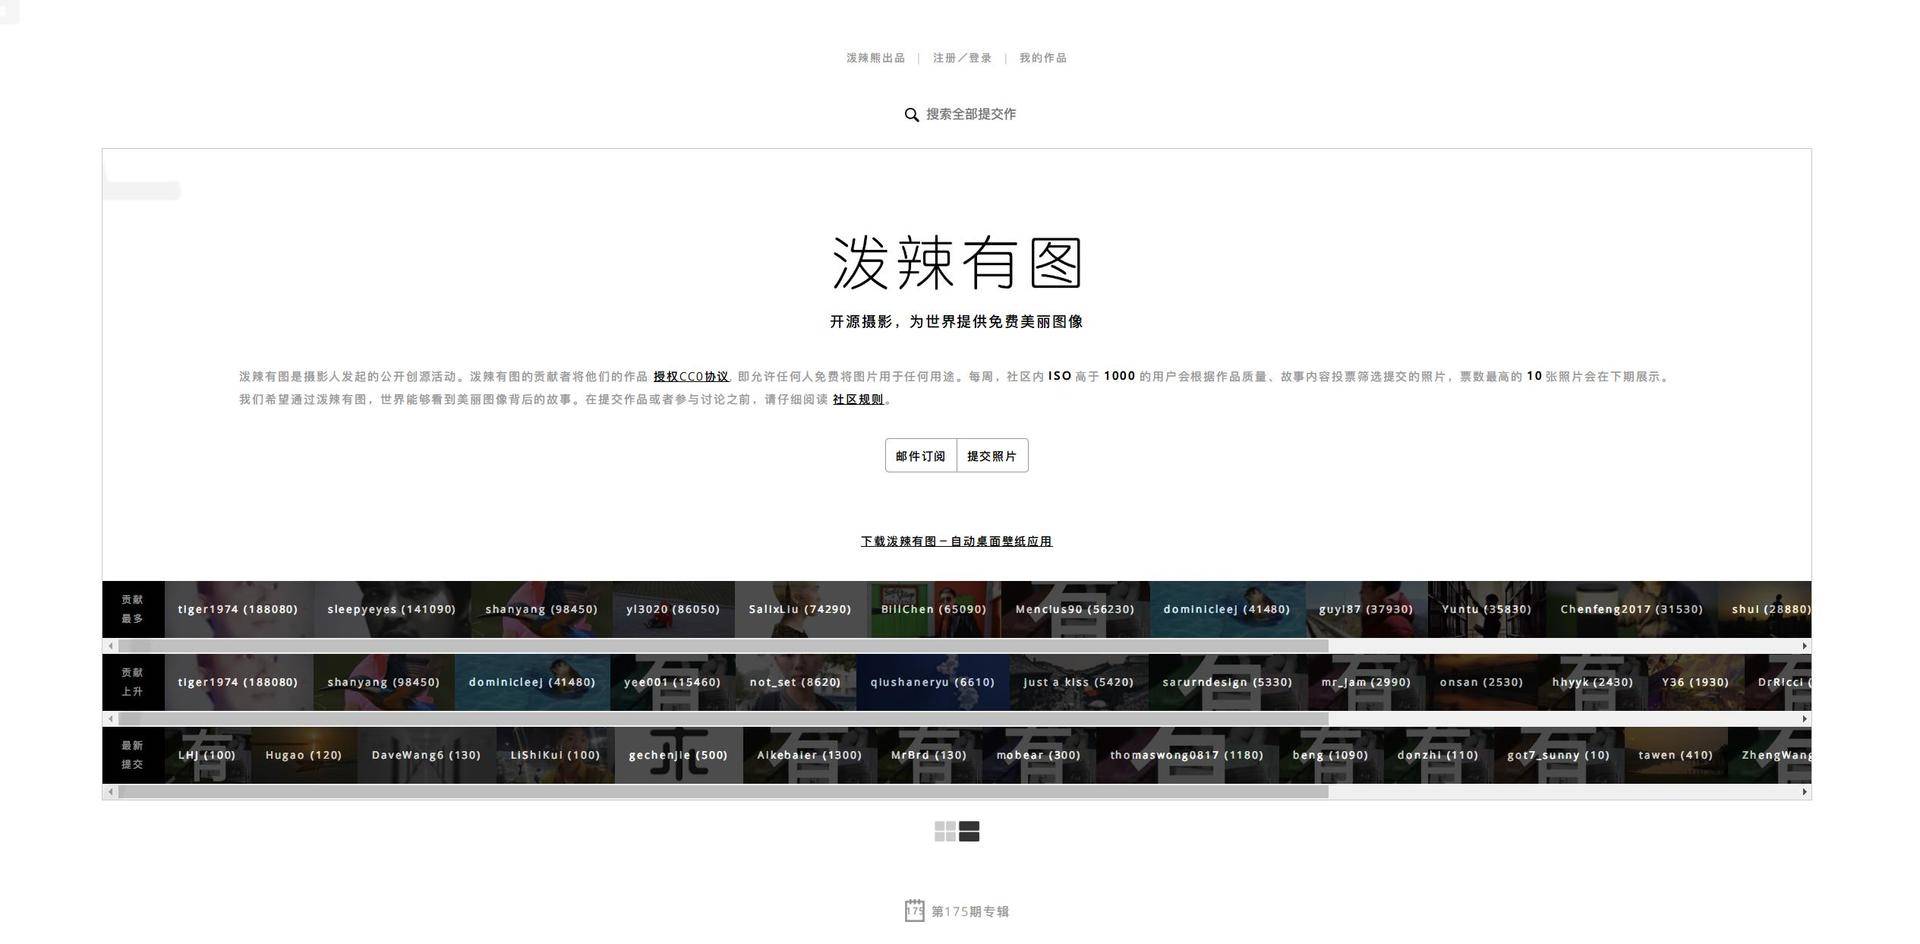Click the 搜索全部提交作 search field
Screen dimensions: 1920x944
click(970, 114)
